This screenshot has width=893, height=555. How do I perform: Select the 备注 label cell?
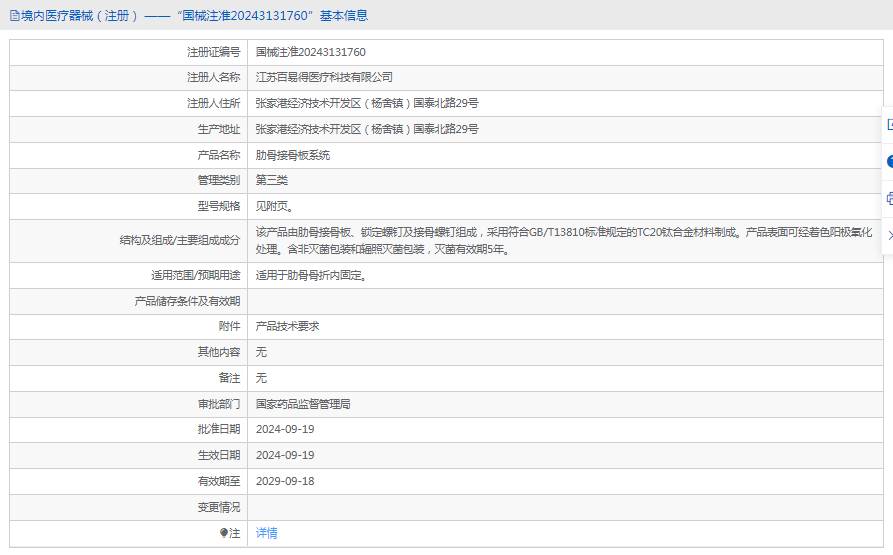pyautogui.click(x=129, y=379)
